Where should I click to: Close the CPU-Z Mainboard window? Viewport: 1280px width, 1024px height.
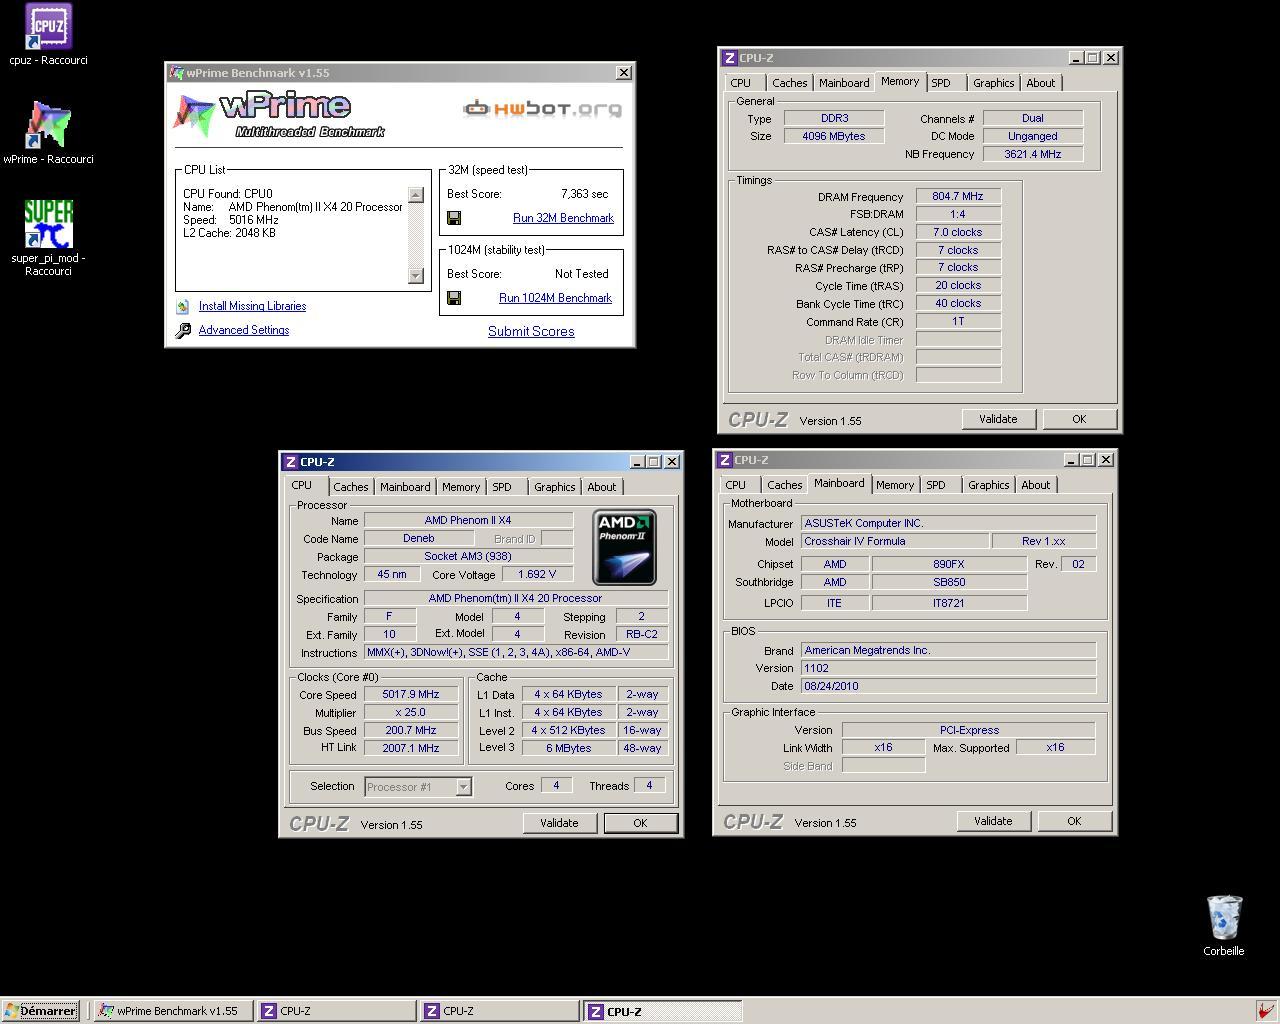pos(1105,460)
